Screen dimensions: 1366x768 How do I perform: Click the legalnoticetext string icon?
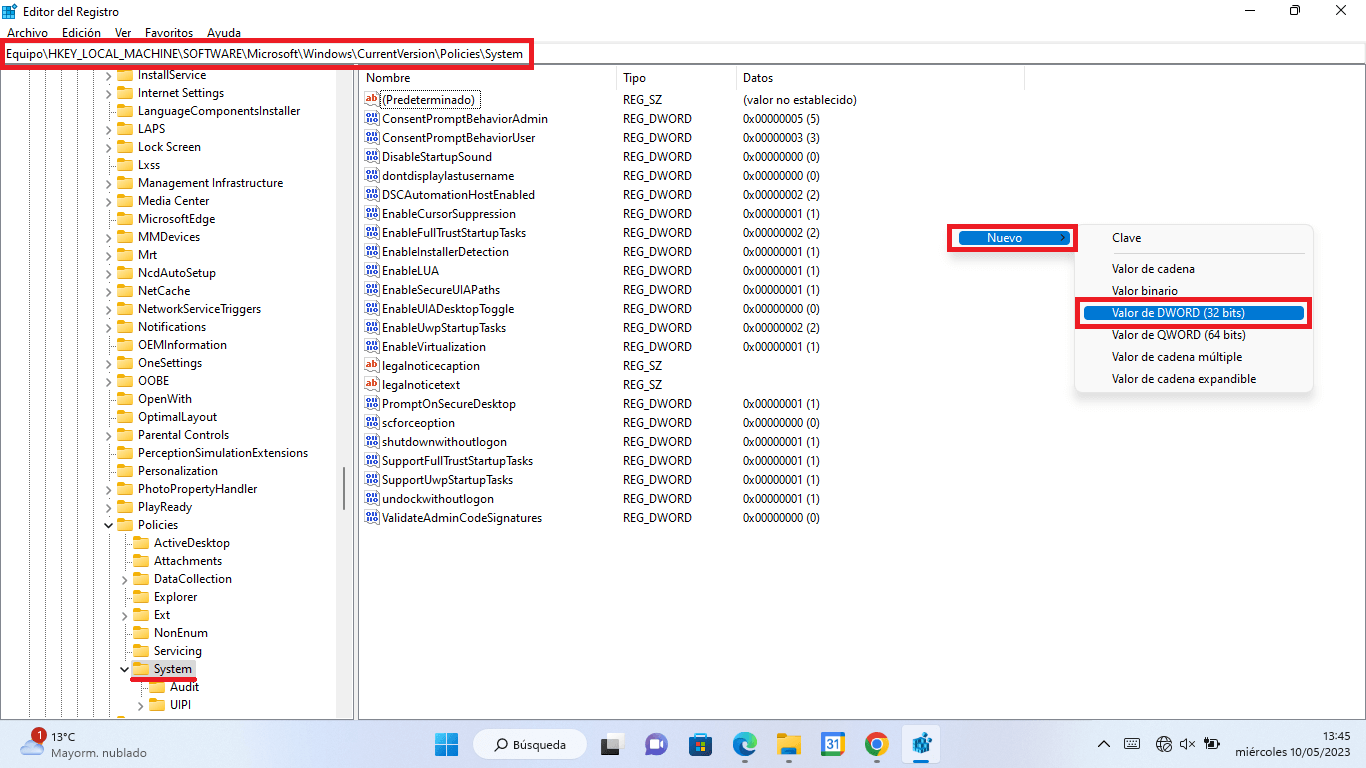(x=372, y=385)
